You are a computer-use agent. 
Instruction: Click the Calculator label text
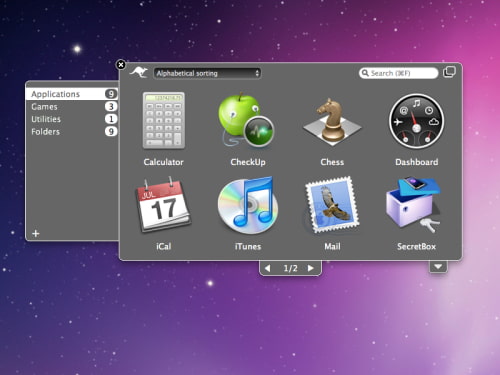pyautogui.click(x=164, y=162)
